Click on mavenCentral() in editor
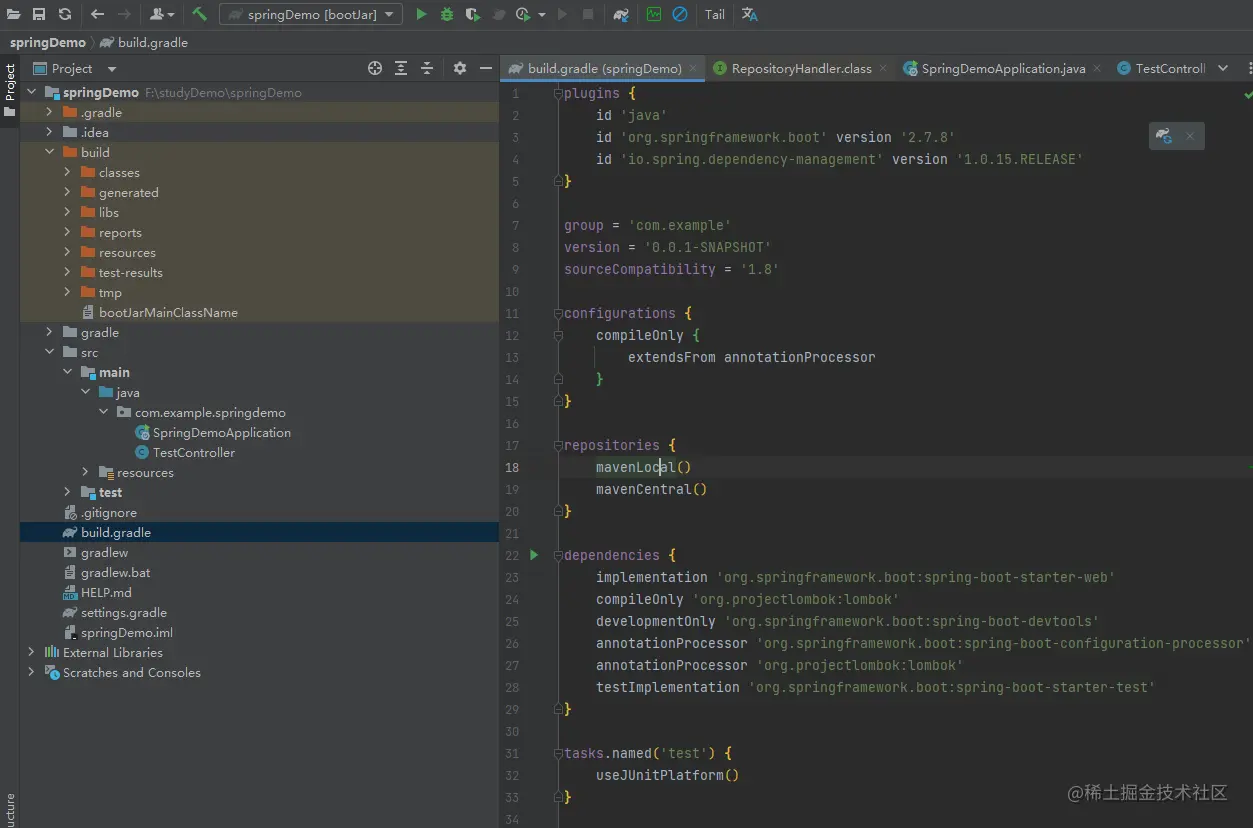The height and width of the screenshot is (828, 1253). (651, 489)
